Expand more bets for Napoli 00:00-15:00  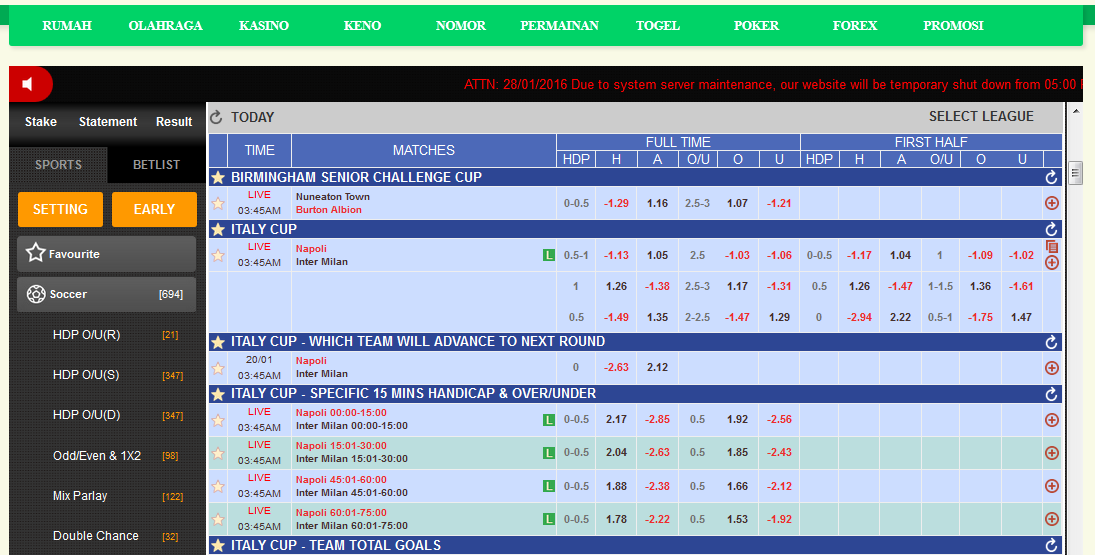[1052, 420]
